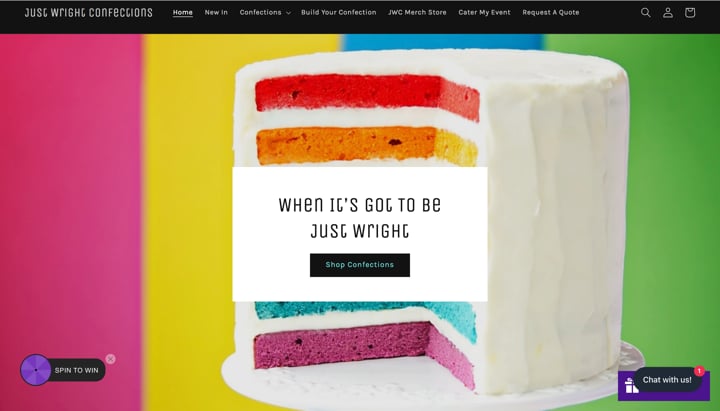Dismiss the Spin To Win popup
Screen dimensions: 720x411
tap(110, 359)
